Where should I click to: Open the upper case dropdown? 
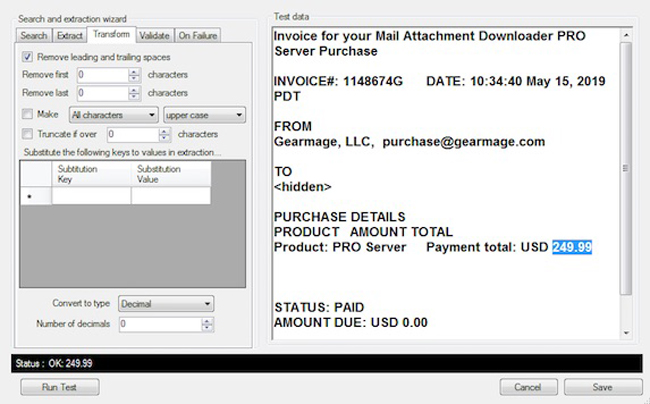205,115
